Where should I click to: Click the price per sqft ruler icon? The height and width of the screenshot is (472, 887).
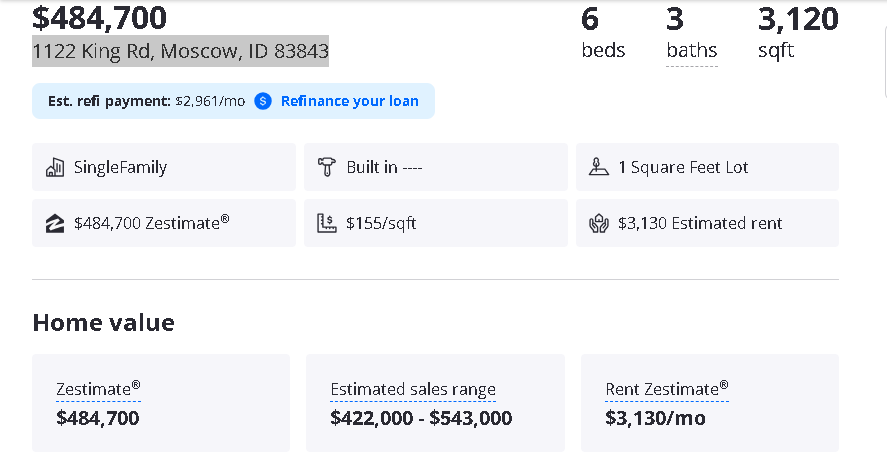point(326,224)
